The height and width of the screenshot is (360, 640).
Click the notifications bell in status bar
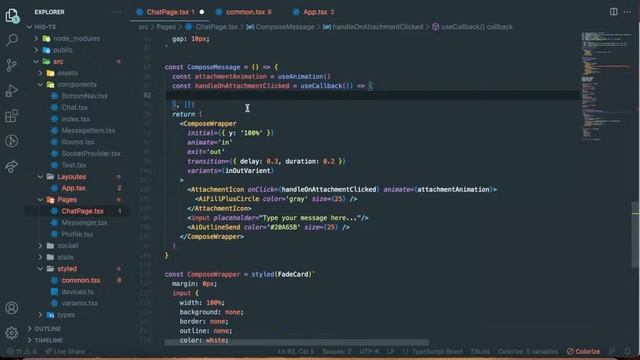[628, 351]
